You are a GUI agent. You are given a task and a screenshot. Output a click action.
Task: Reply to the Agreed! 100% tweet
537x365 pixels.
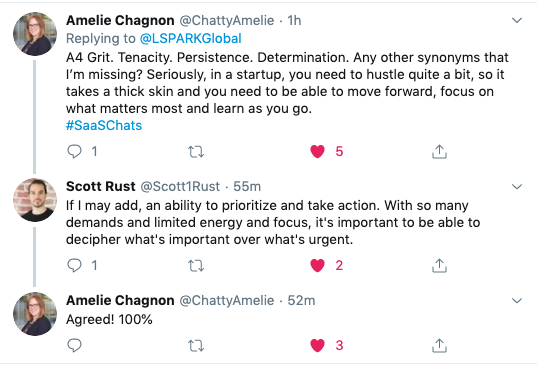pos(74,345)
